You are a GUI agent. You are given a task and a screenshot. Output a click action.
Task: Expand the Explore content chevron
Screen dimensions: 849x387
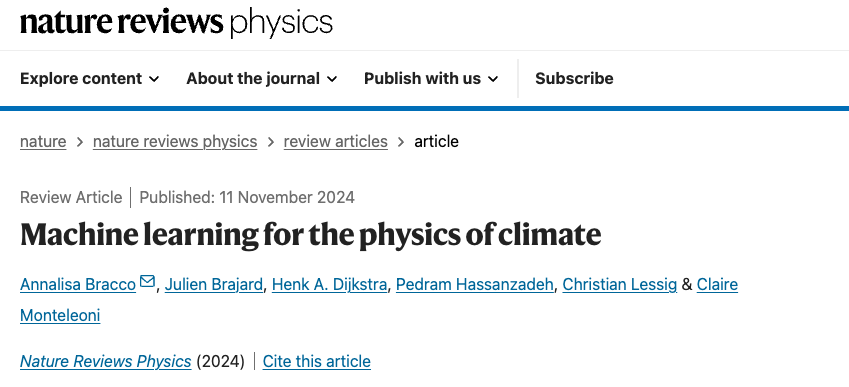click(154, 80)
